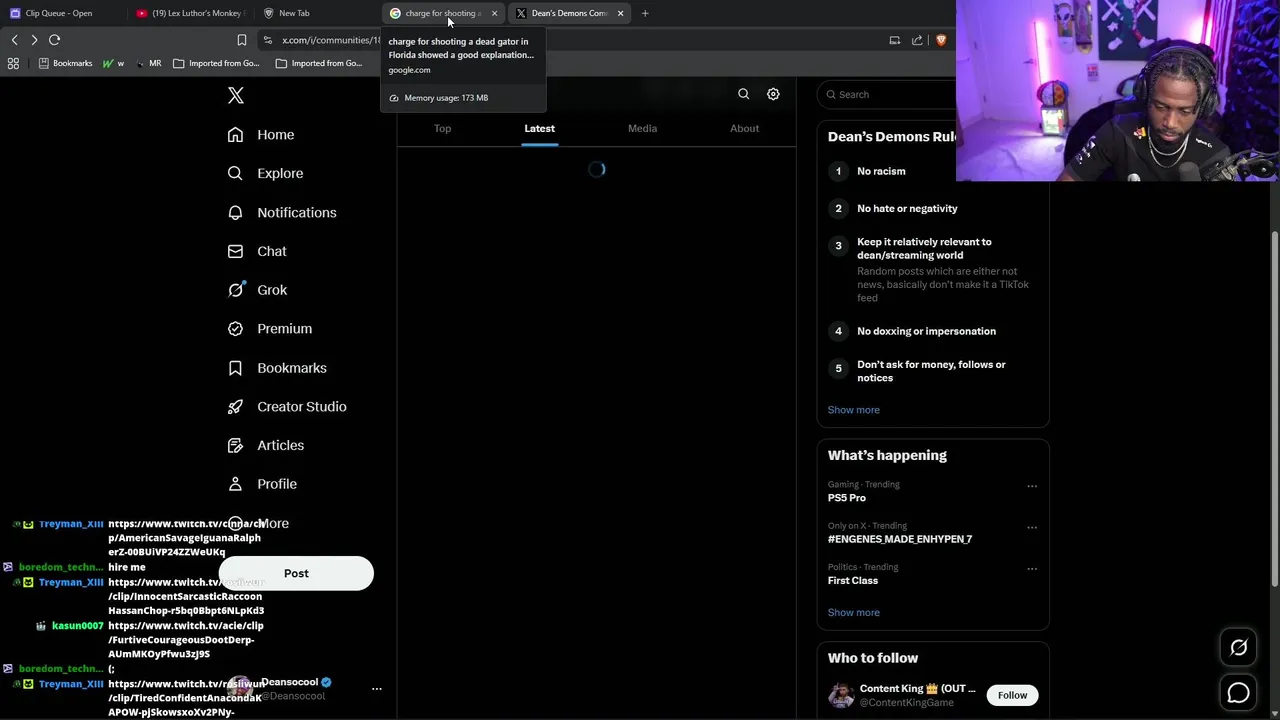The height and width of the screenshot is (720, 1280).
Task: Click the X logo icon
Action: [x=236, y=95]
